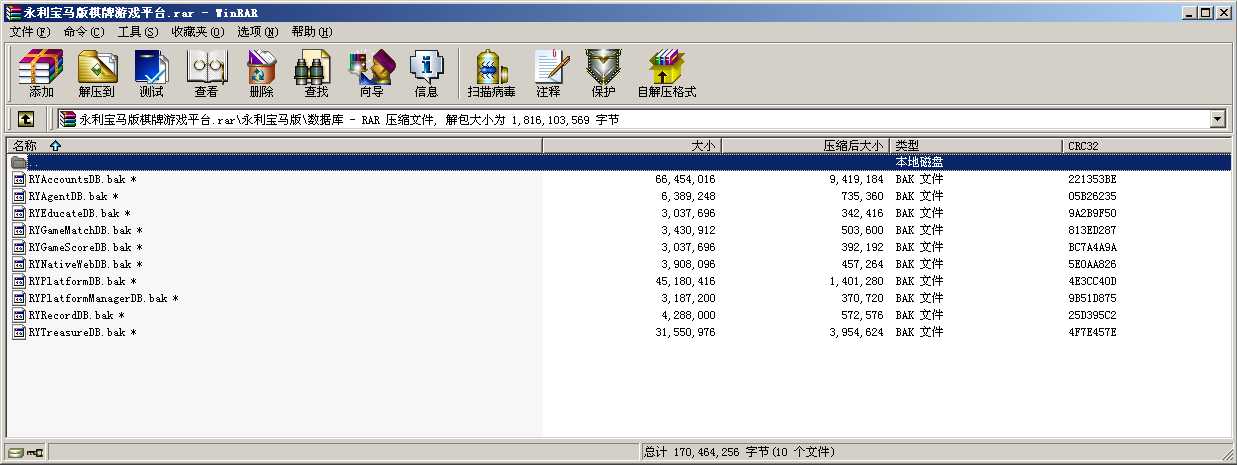Sort by Packed Size (压缩后大小) header
The height and width of the screenshot is (465, 1237).
[x=806, y=146]
